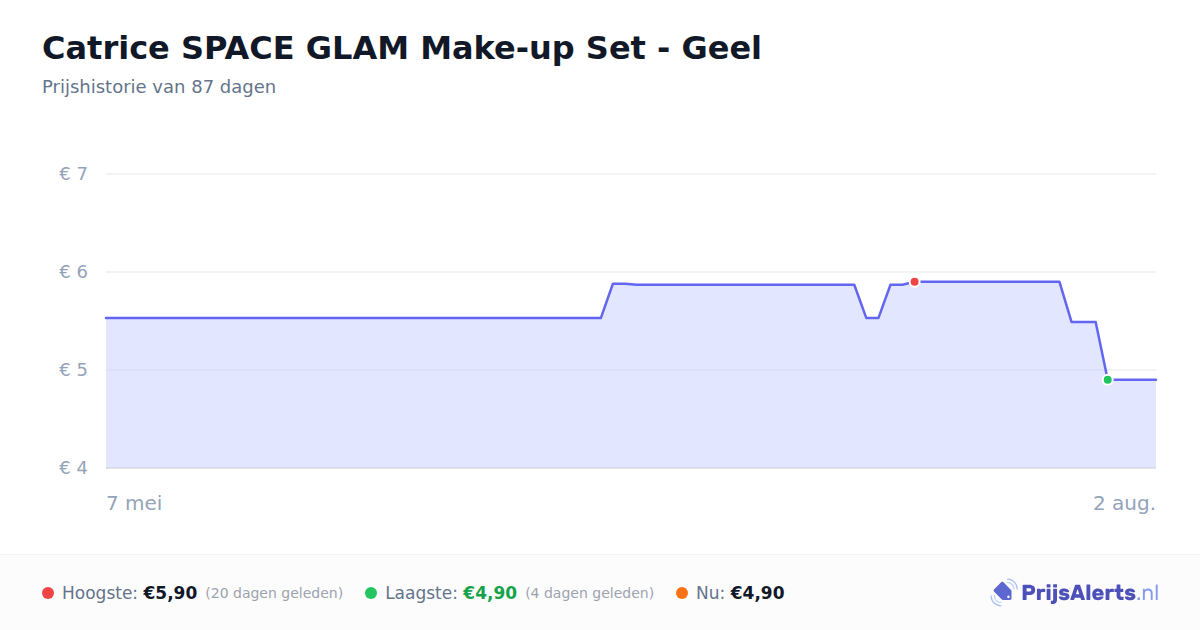The width and height of the screenshot is (1200, 630).
Task: Click the Prijshistorie van 87 dagen subtitle
Action: [159, 87]
